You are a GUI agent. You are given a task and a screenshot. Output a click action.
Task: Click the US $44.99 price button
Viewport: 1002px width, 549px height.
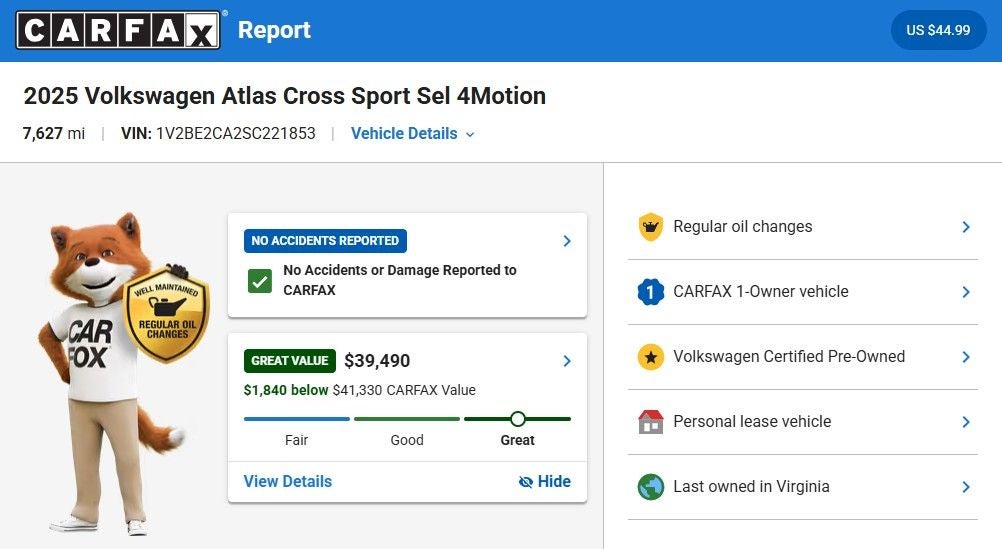(x=937, y=30)
